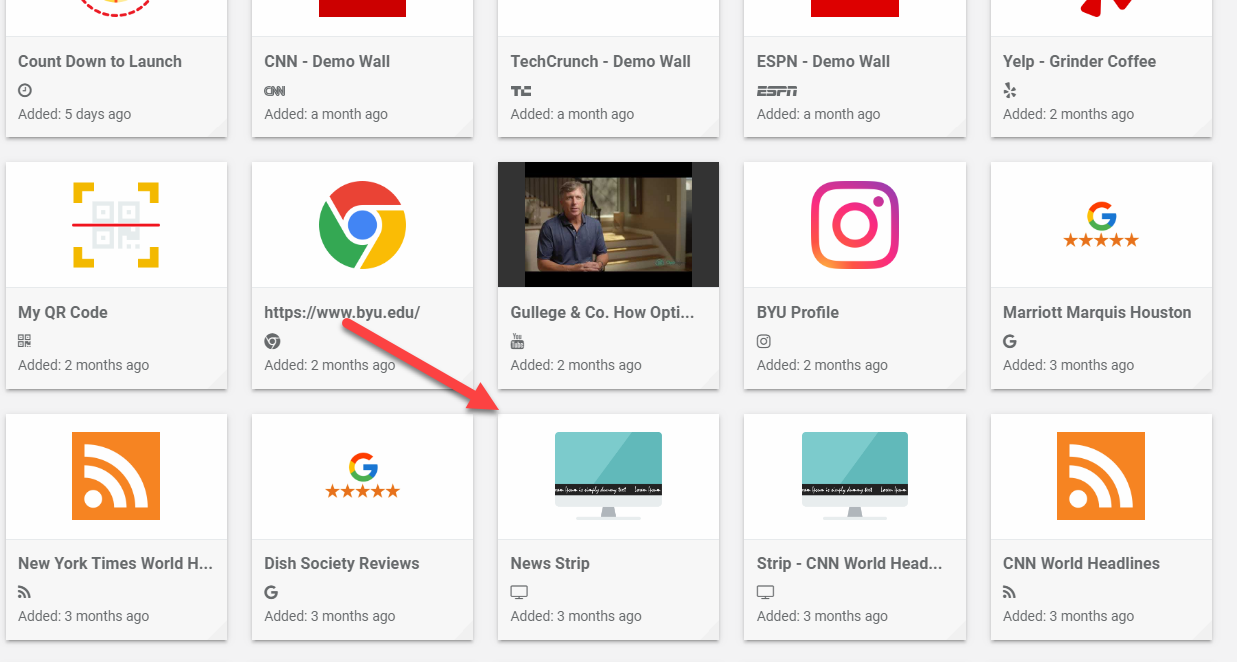This screenshot has height=662, width=1237.
Task: Click the RSS icon for CNN World Headlines
Action: (1100, 476)
